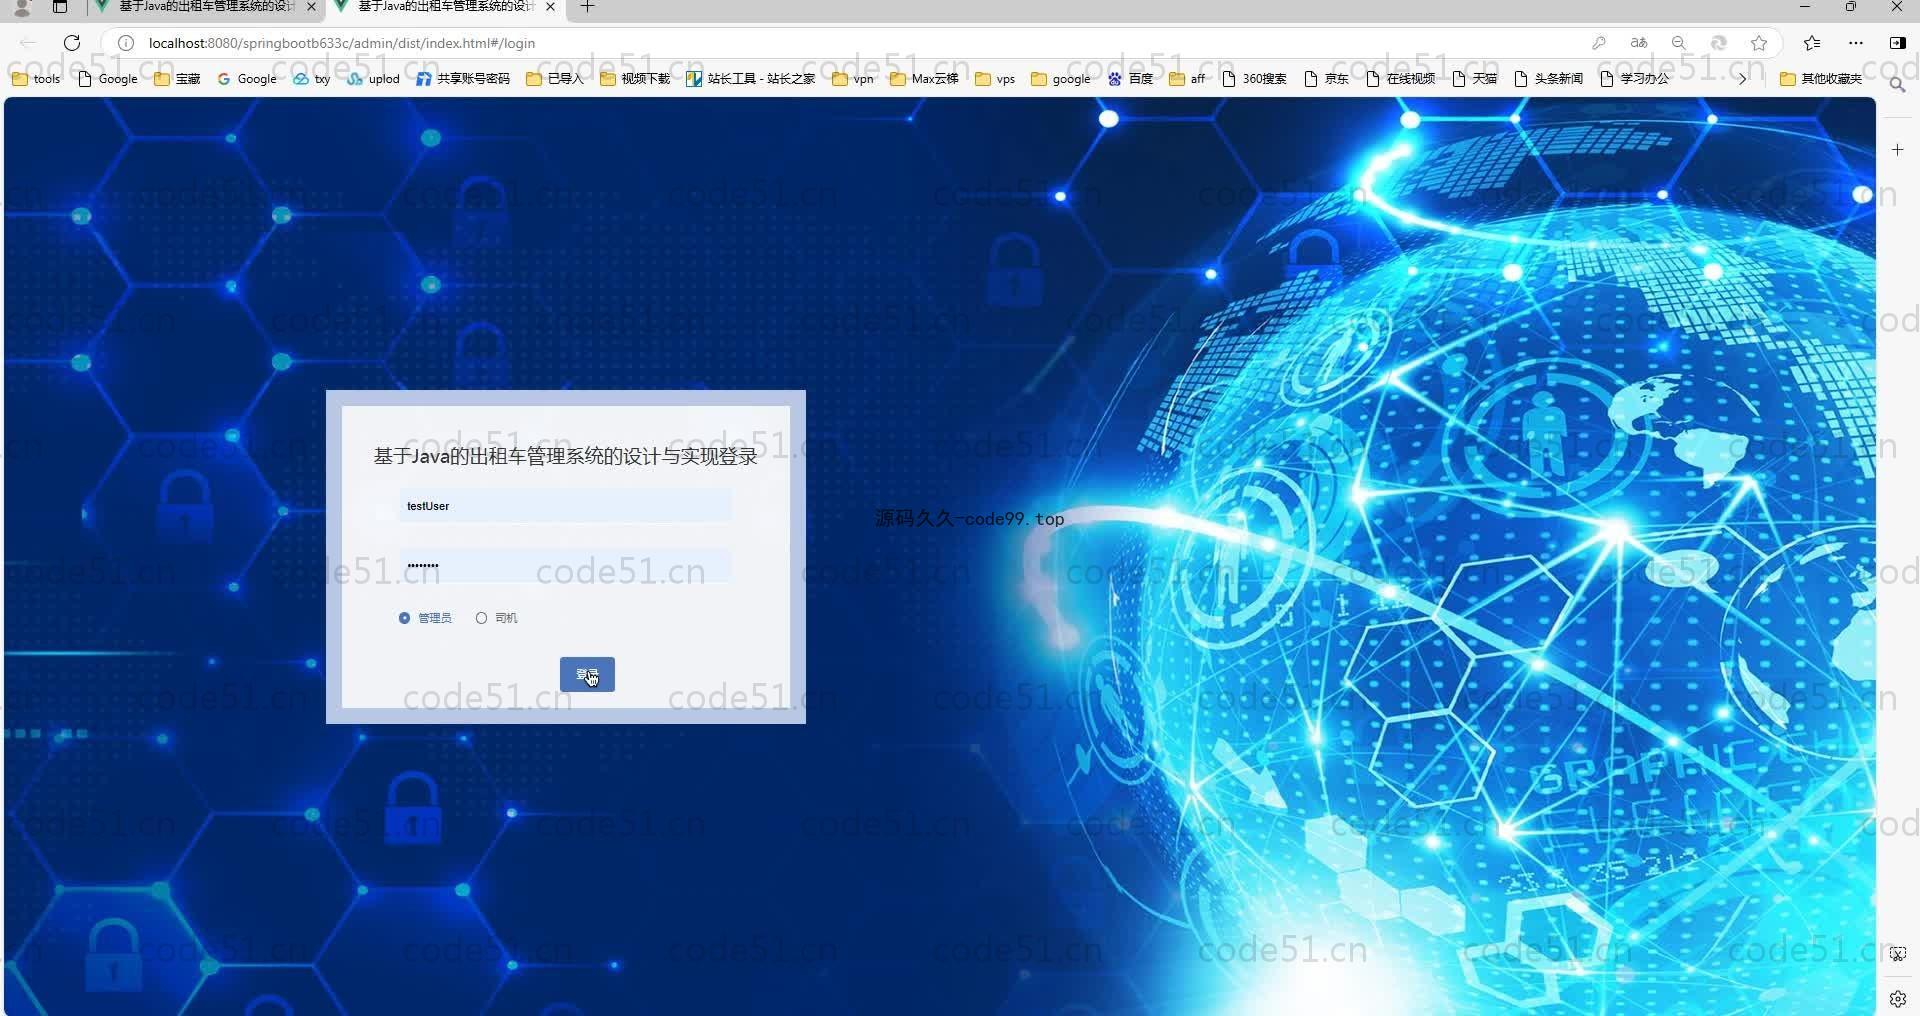Open the Google bookmark with G logo
Image resolution: width=1920 pixels, height=1016 pixels.
247,79
